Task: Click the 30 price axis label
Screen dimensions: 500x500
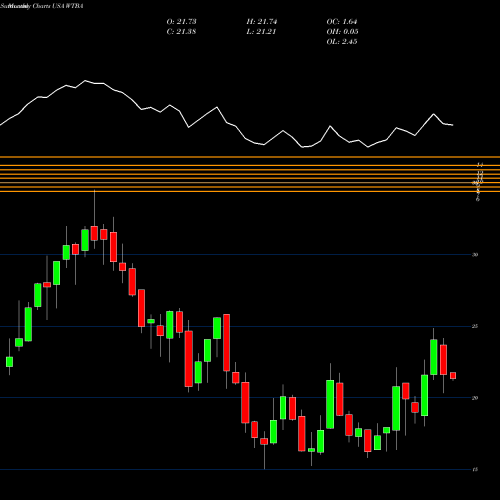Action: coord(475,255)
